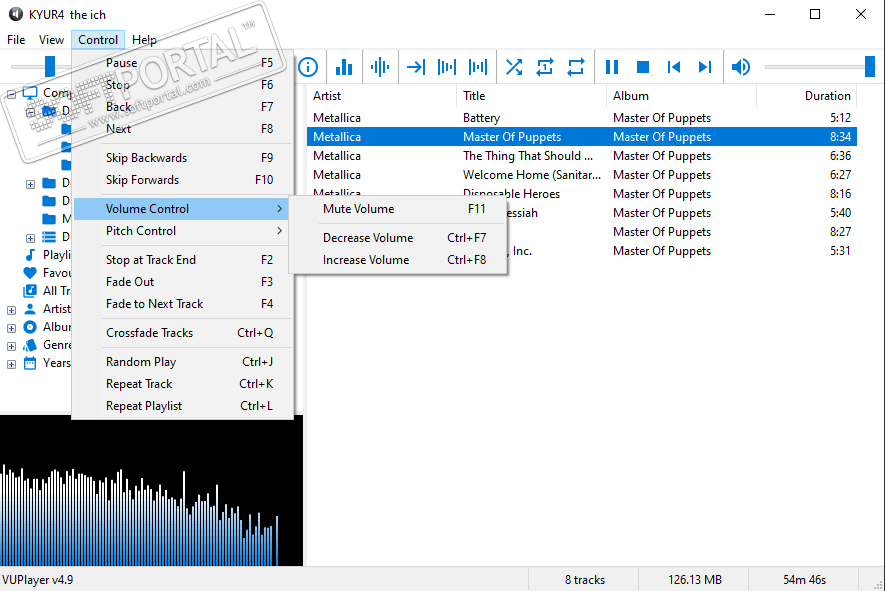This screenshot has height=591, width=885.
Task: Open the track information icon
Action: click(x=308, y=67)
